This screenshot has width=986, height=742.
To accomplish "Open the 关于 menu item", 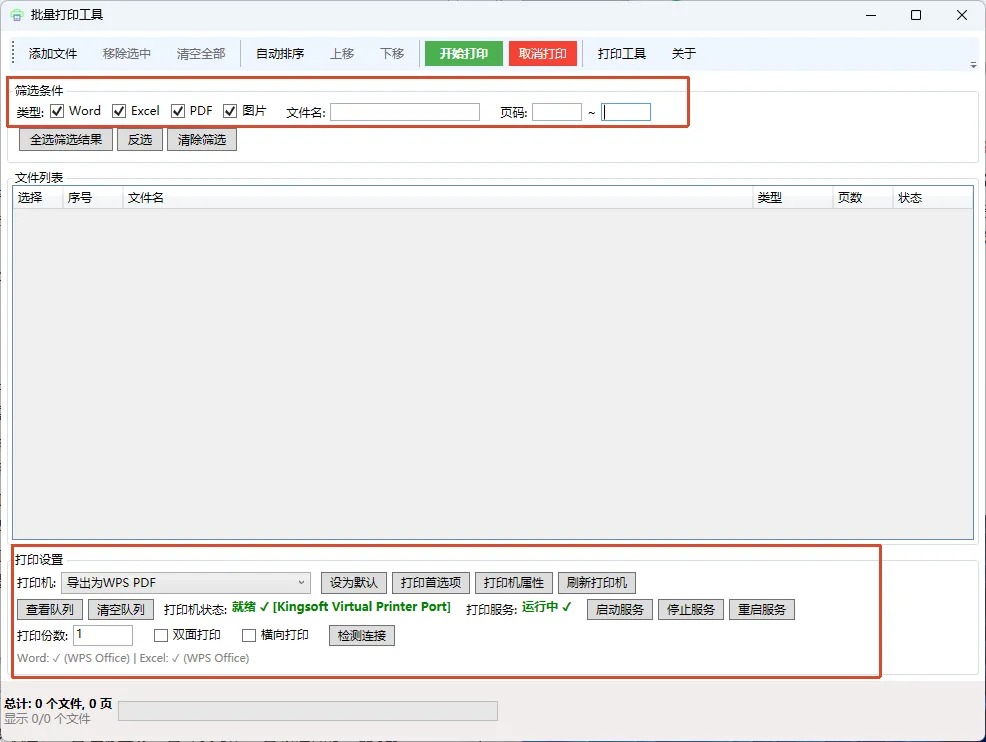I will pyautogui.click(x=684, y=53).
